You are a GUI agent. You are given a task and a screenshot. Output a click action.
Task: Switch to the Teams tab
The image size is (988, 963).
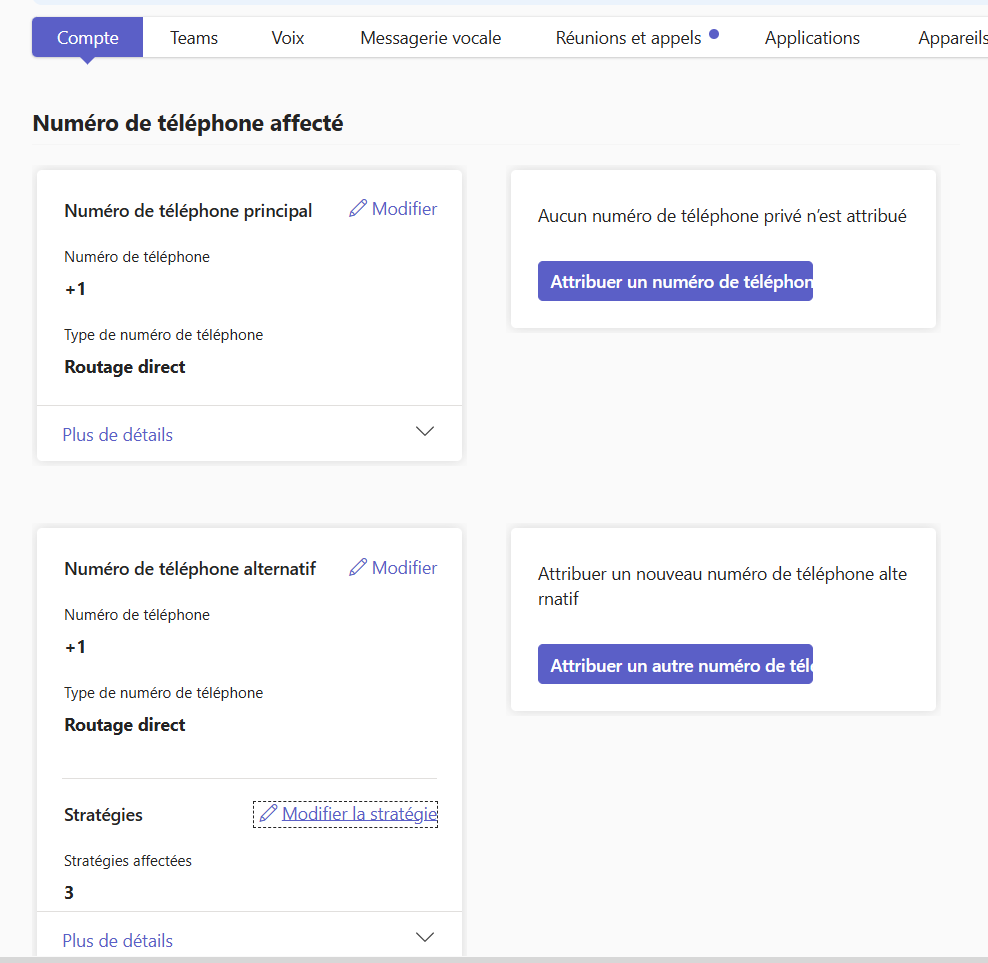(194, 38)
